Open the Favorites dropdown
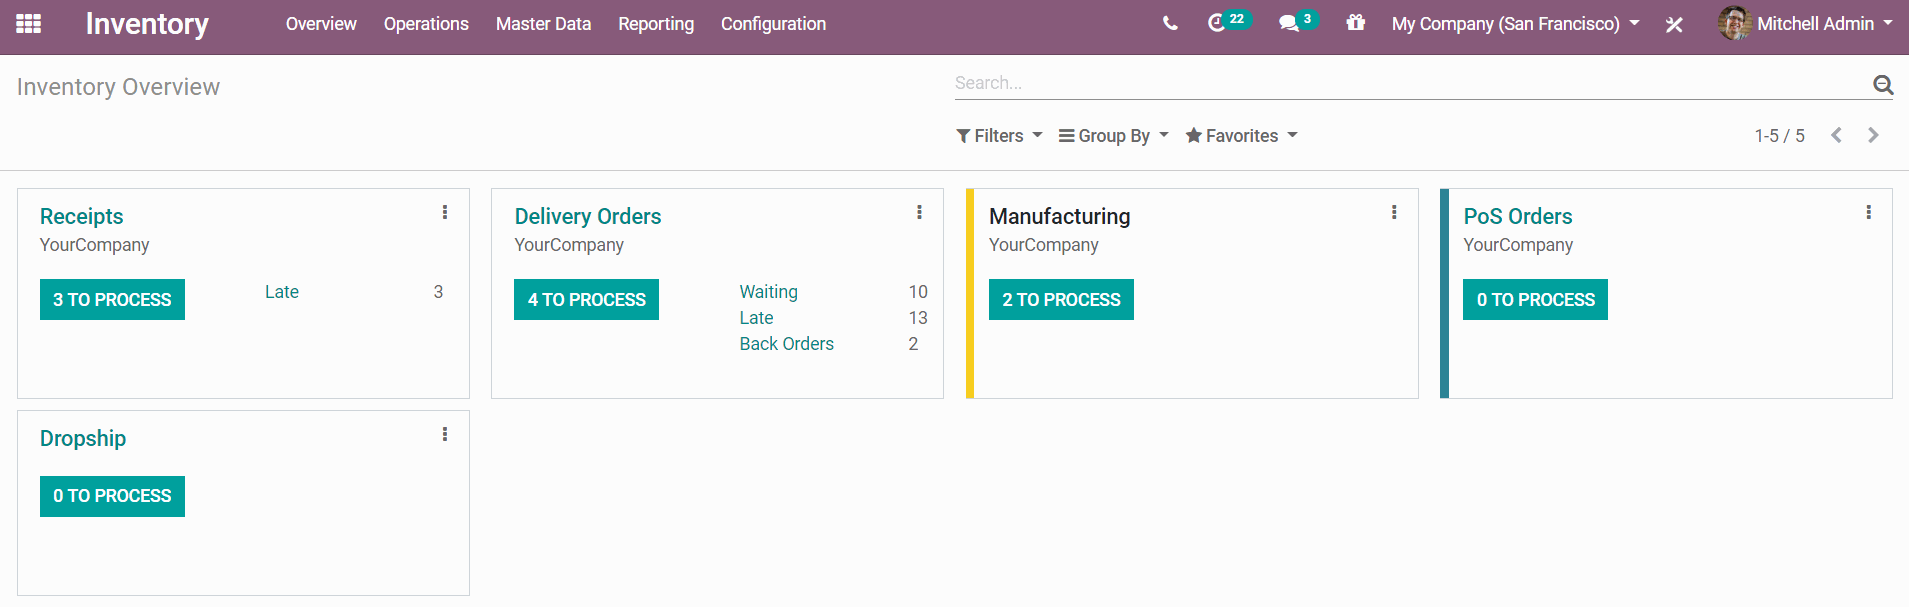Image resolution: width=1909 pixels, height=607 pixels. pyautogui.click(x=1241, y=136)
